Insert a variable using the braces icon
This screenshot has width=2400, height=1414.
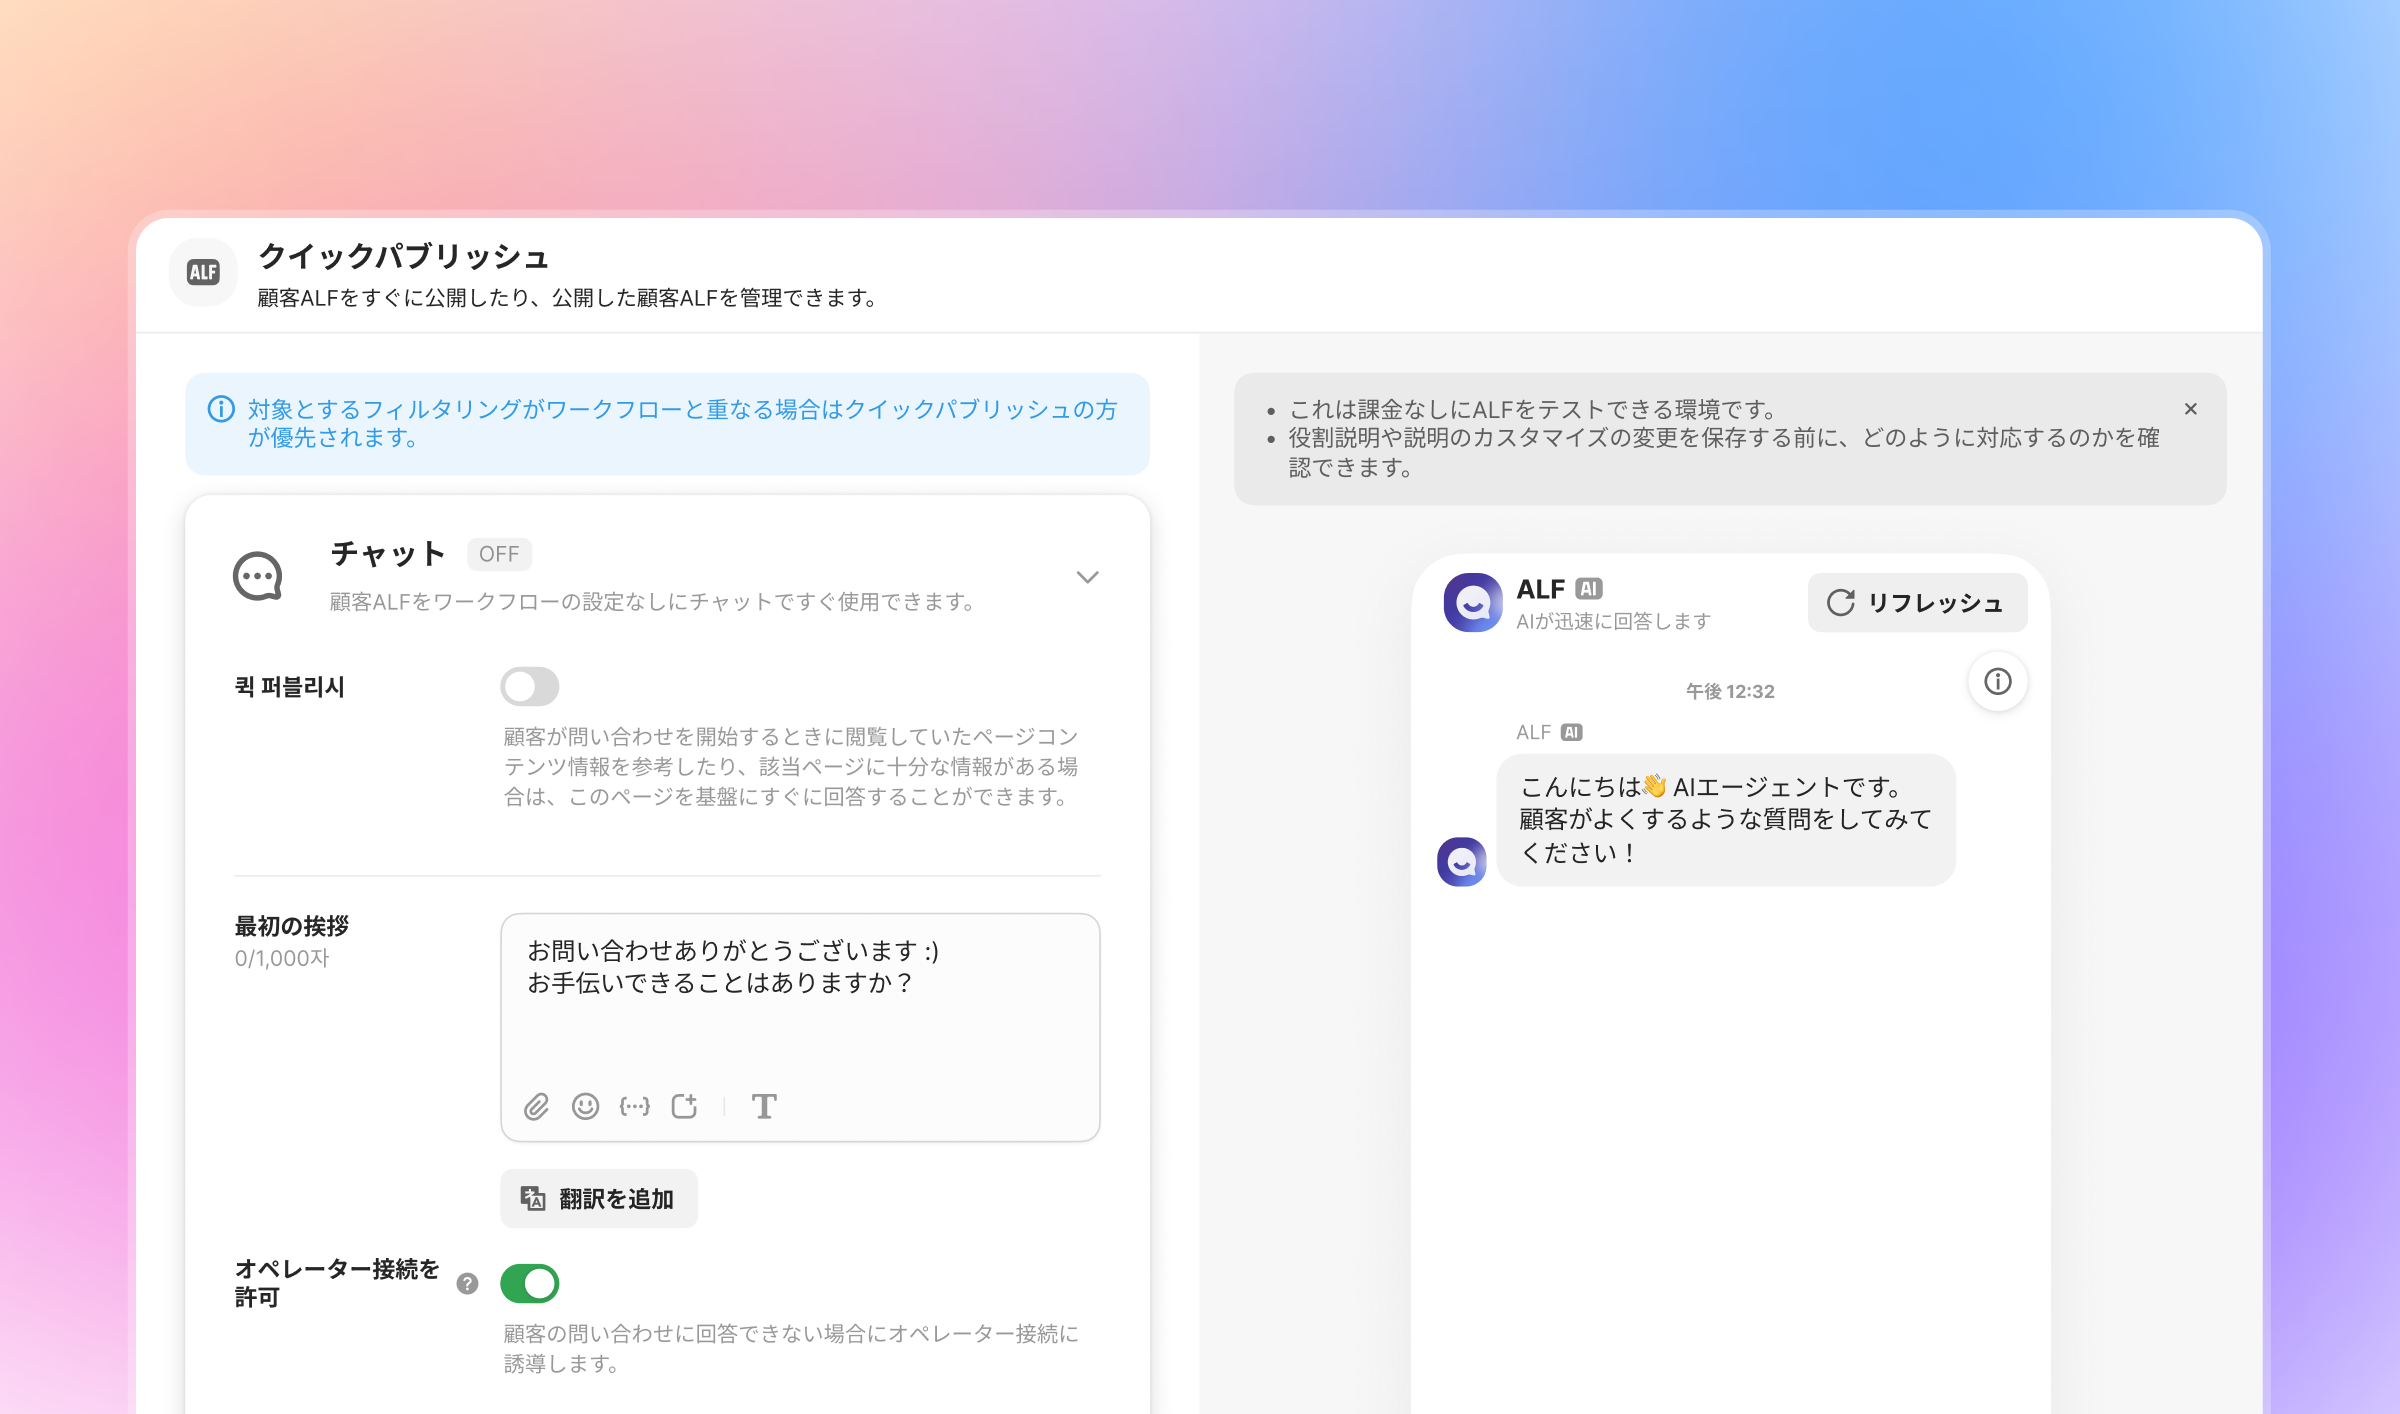click(x=634, y=1106)
